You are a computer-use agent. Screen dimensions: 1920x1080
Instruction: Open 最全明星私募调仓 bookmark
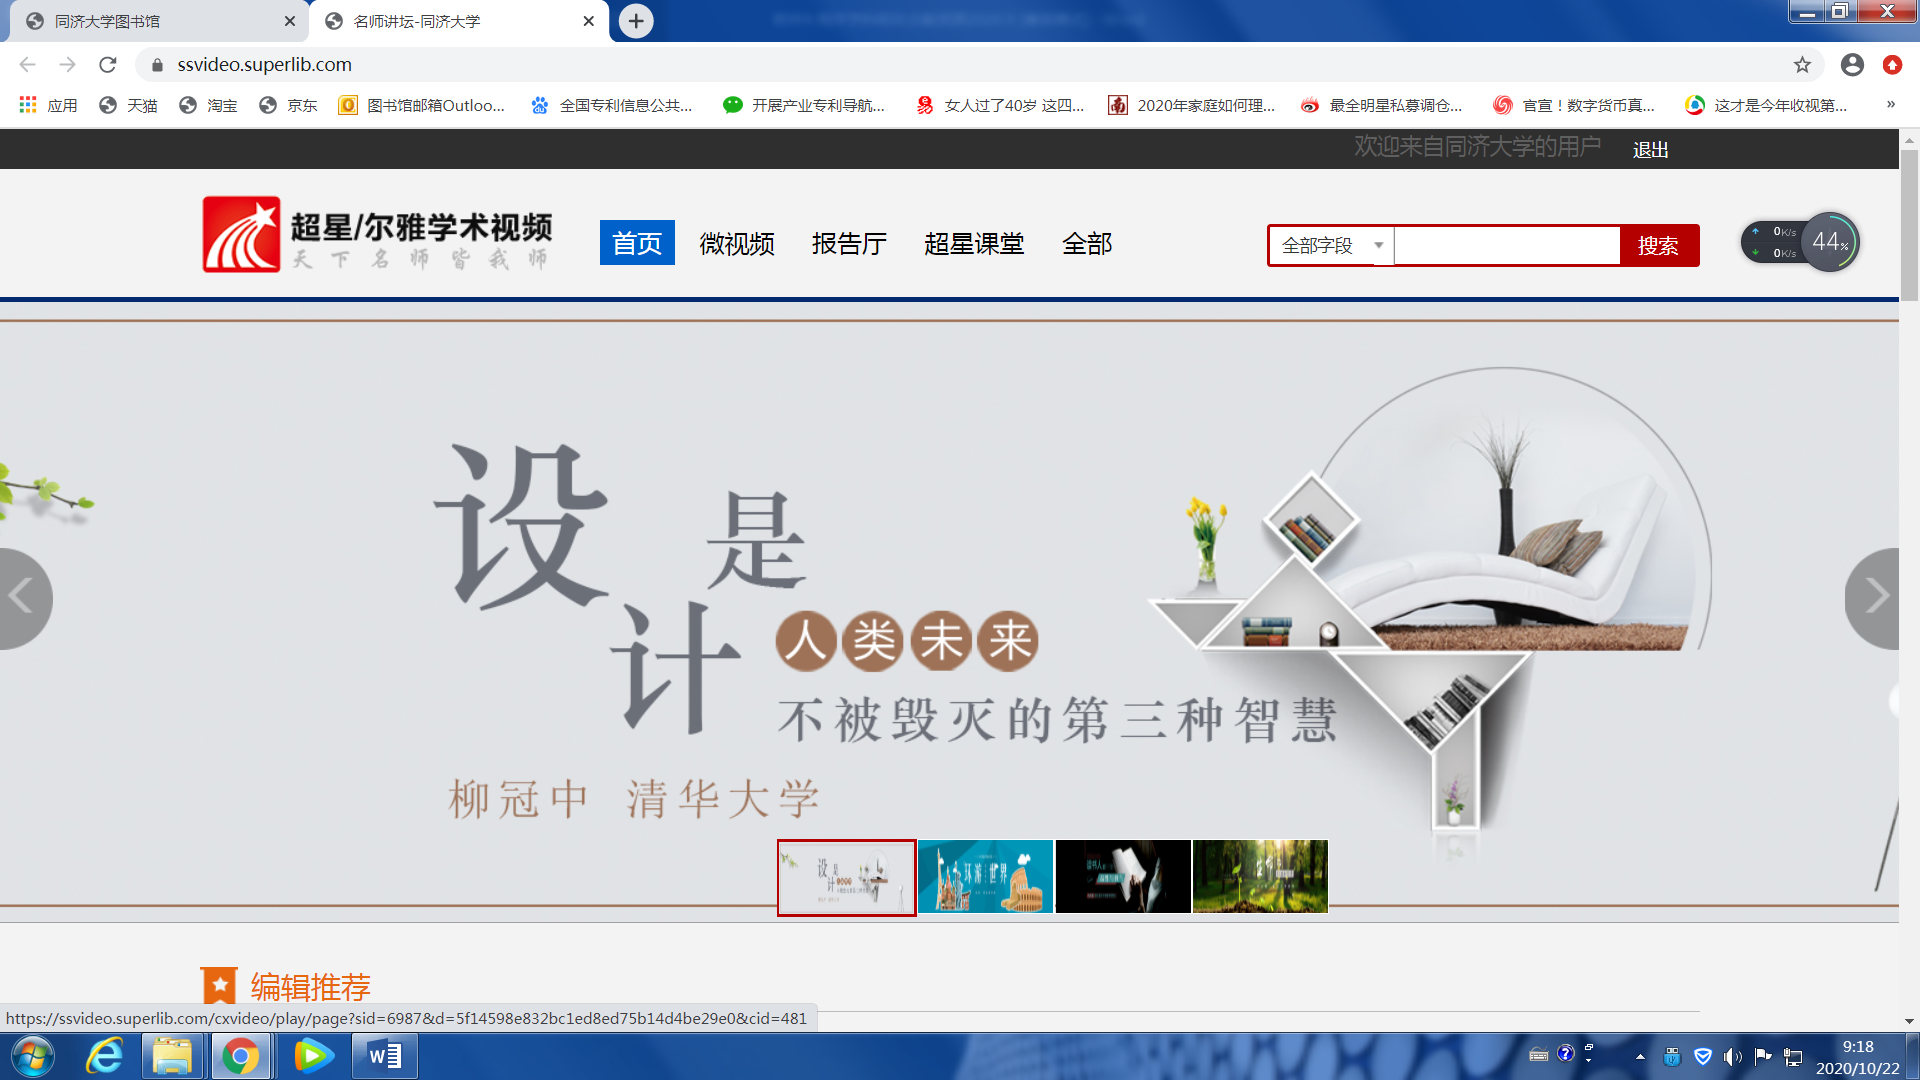point(1381,105)
